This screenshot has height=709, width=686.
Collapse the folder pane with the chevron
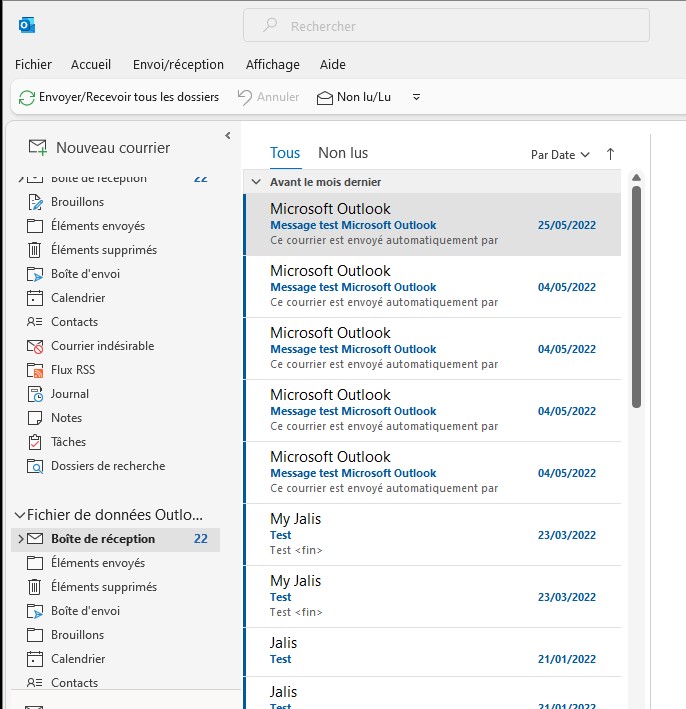[x=227, y=135]
